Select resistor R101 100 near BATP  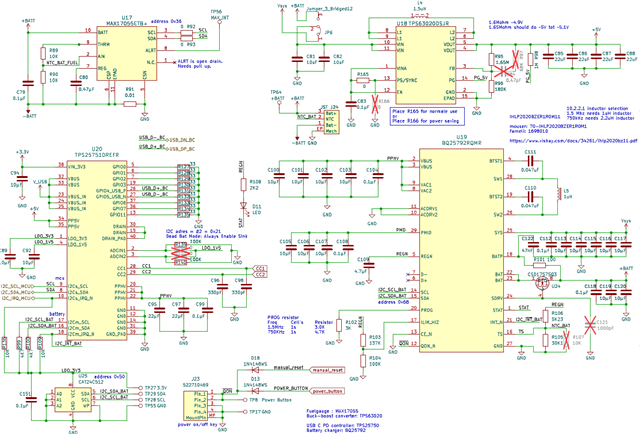point(540,265)
